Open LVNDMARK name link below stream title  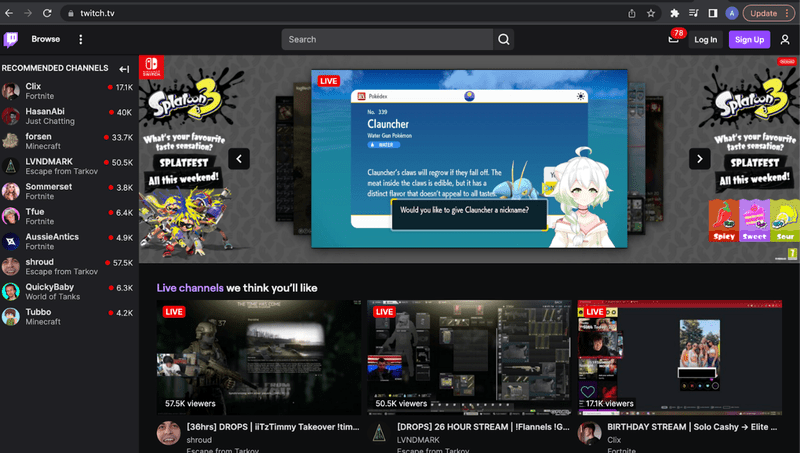pyautogui.click(x=418, y=440)
